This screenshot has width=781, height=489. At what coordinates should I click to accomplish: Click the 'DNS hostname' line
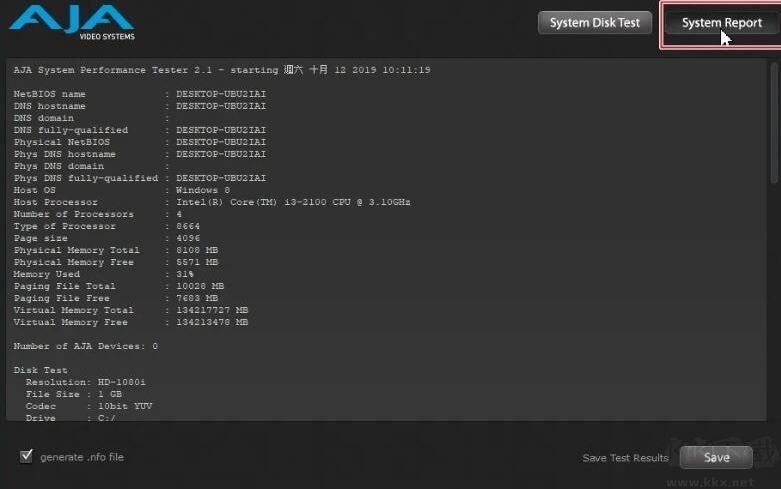click(139, 106)
